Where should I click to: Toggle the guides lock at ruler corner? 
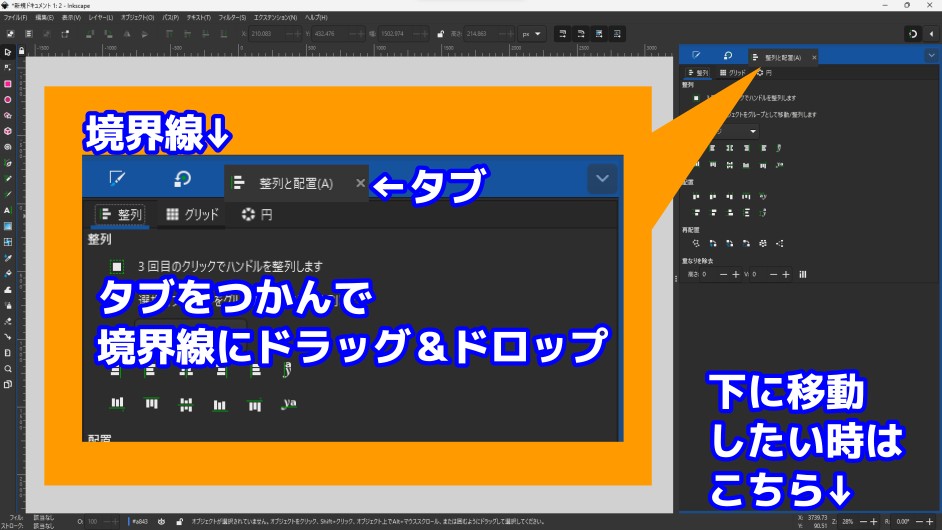(21, 51)
